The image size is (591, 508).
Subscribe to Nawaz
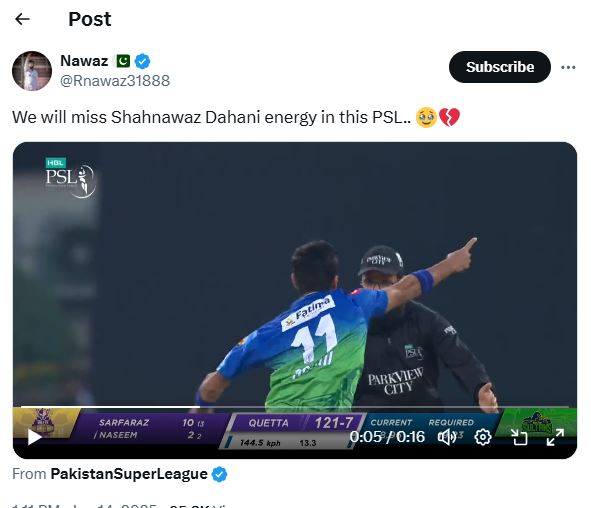pos(500,67)
